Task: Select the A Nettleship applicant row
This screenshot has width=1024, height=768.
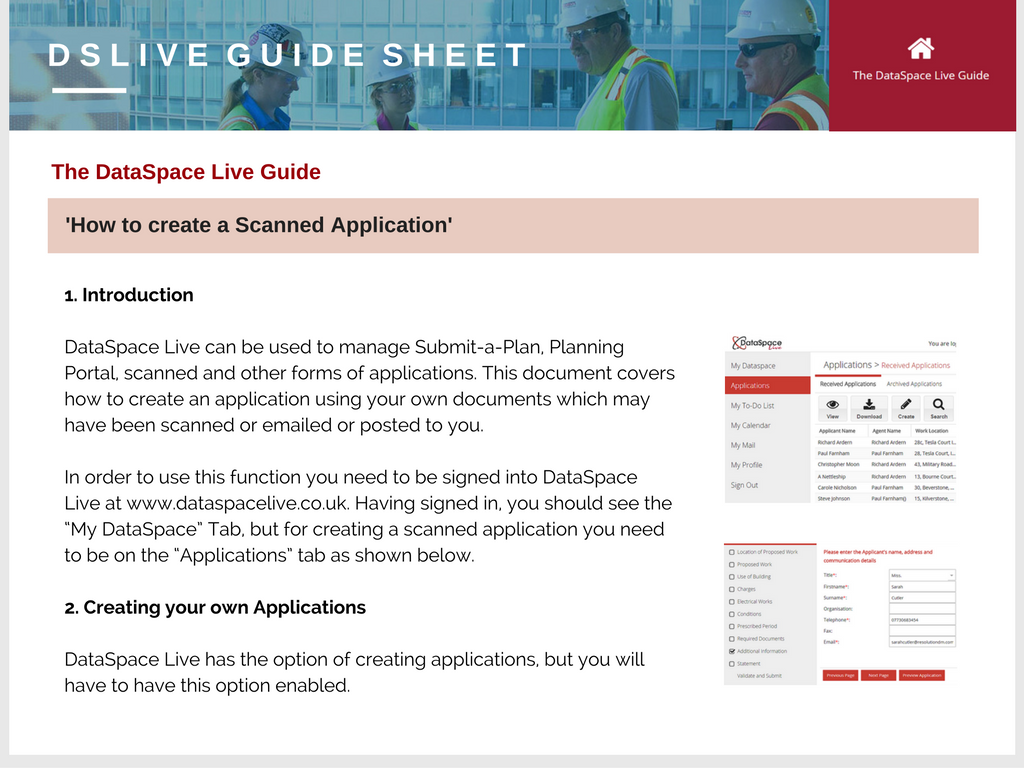Action: [x=886, y=477]
